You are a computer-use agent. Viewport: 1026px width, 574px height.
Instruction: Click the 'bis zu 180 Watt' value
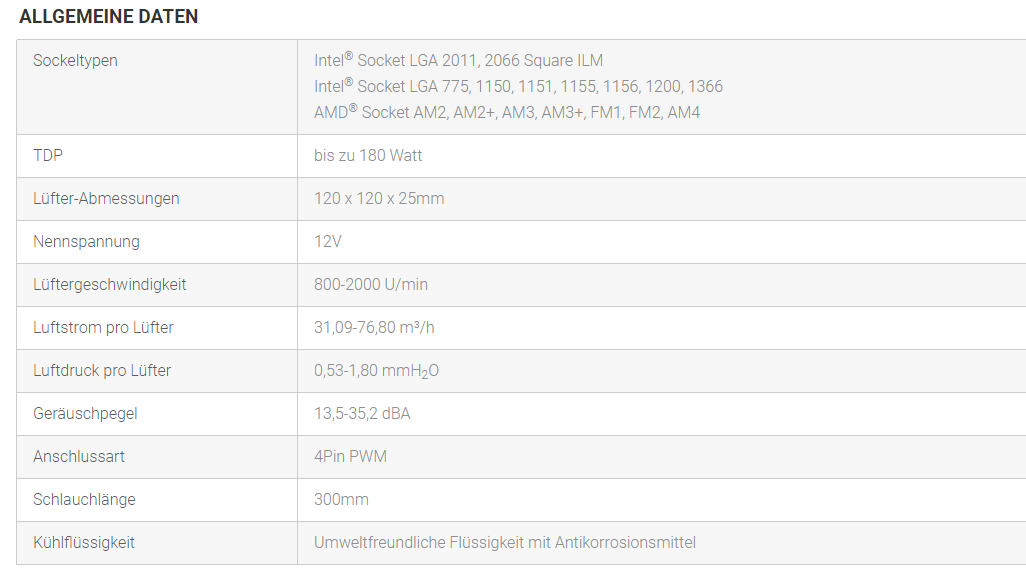(x=368, y=156)
